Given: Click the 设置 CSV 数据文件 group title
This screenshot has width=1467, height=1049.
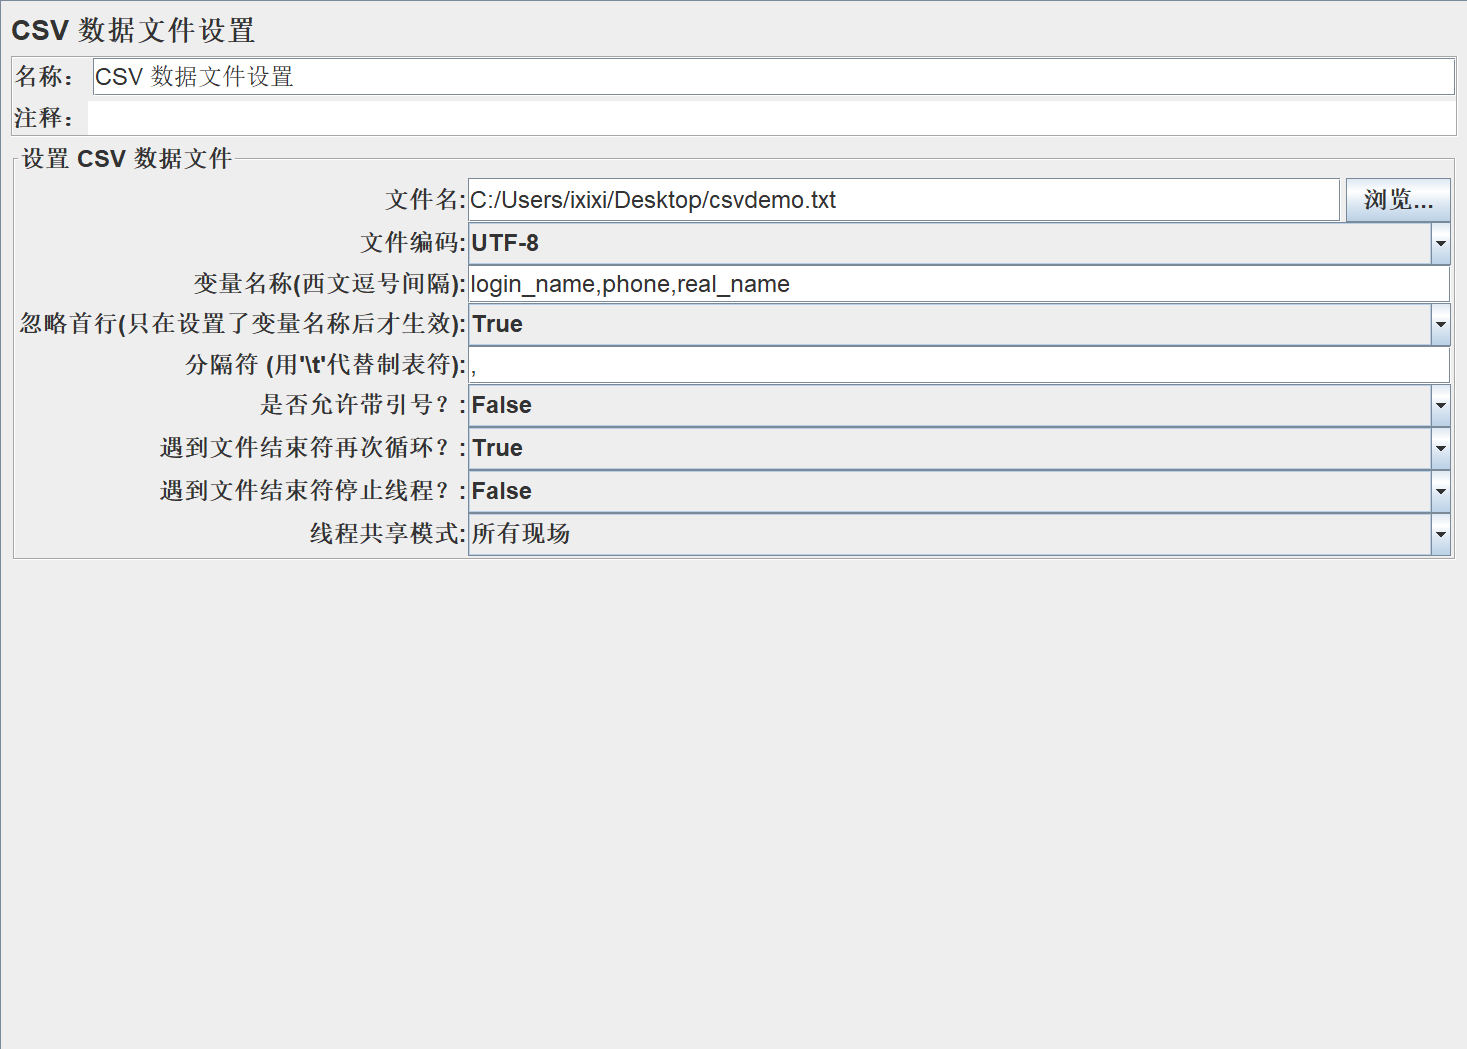Looking at the screenshot, I should click(127, 158).
